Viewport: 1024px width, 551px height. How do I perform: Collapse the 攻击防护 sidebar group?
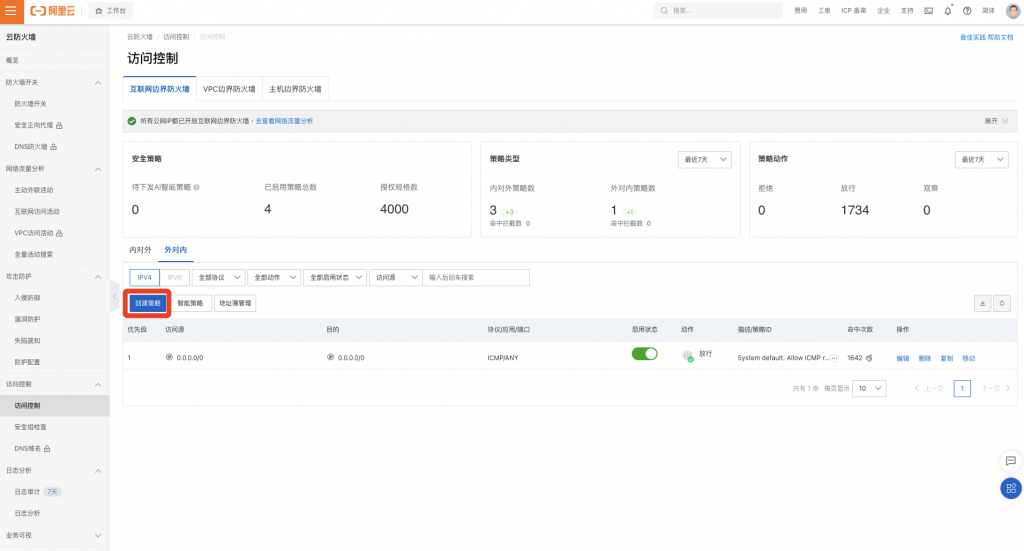(x=98, y=277)
